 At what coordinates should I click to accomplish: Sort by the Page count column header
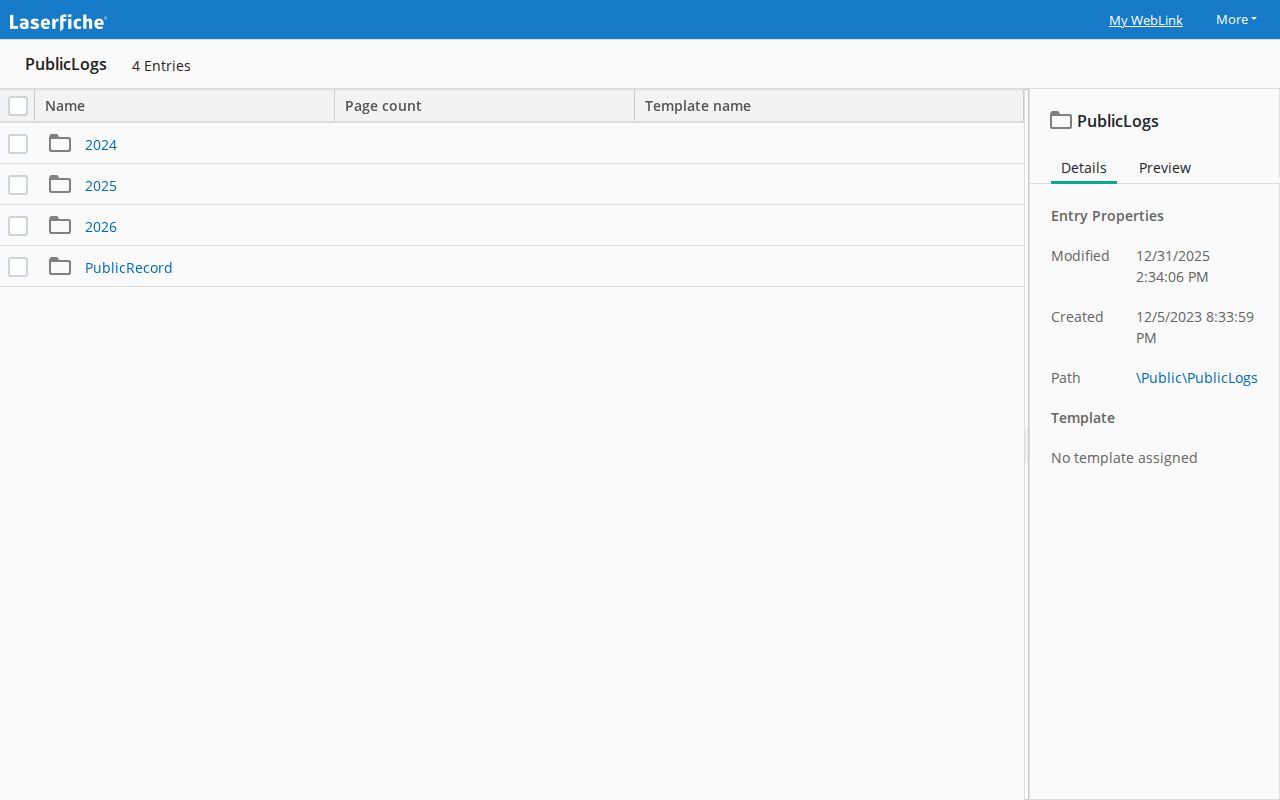click(485, 106)
